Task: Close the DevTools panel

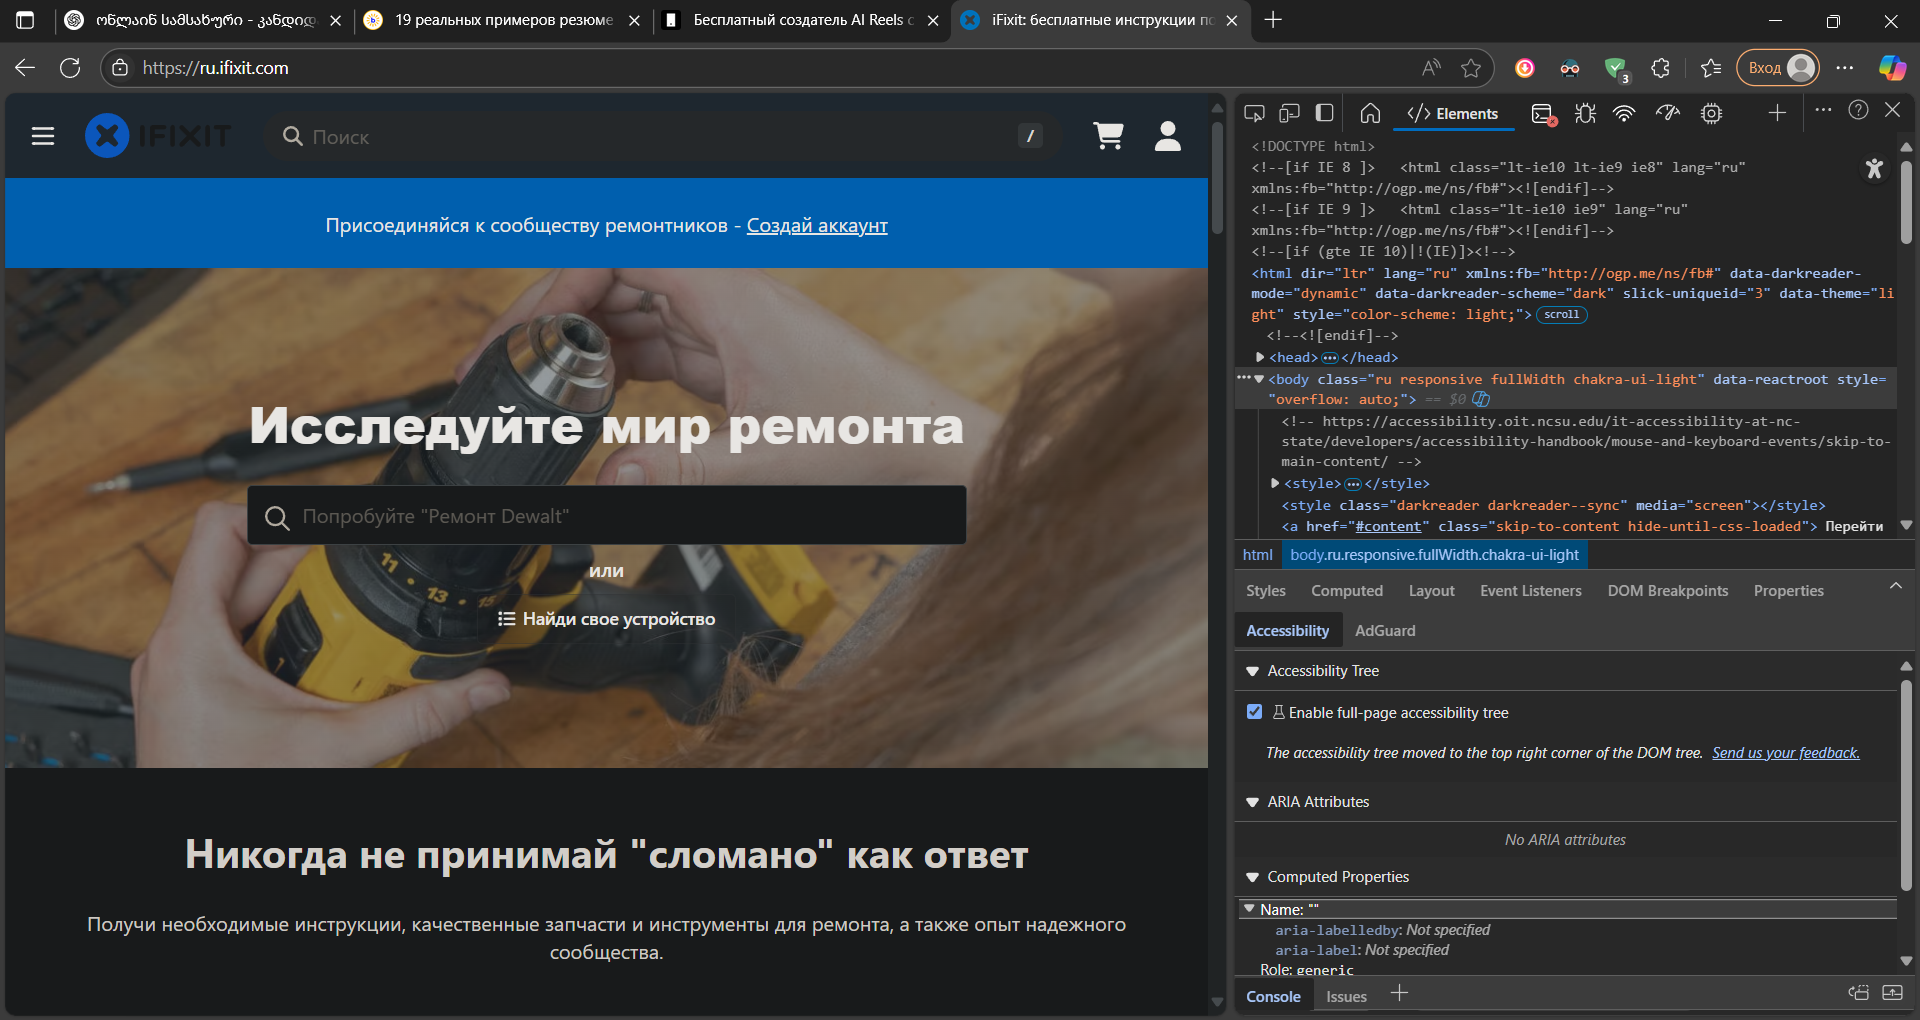Action: (x=1892, y=110)
